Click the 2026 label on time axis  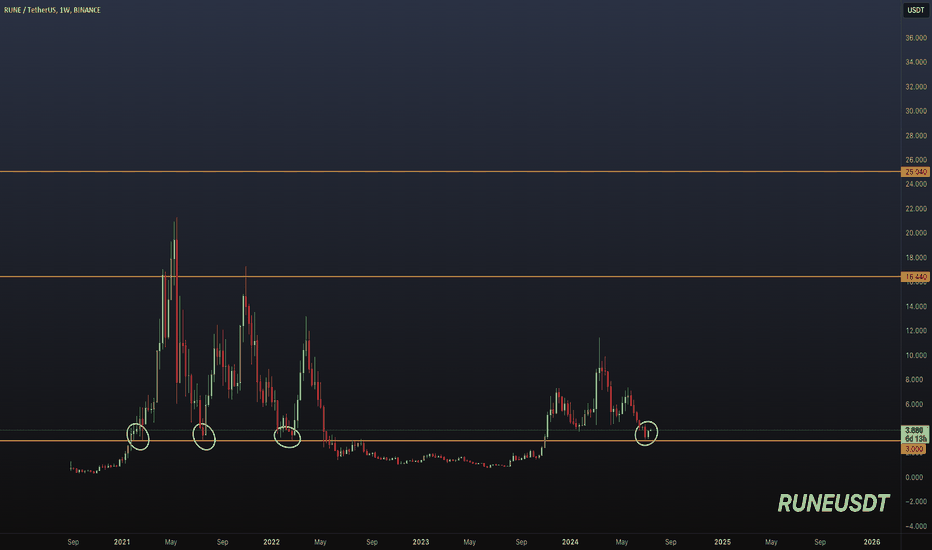(871, 542)
